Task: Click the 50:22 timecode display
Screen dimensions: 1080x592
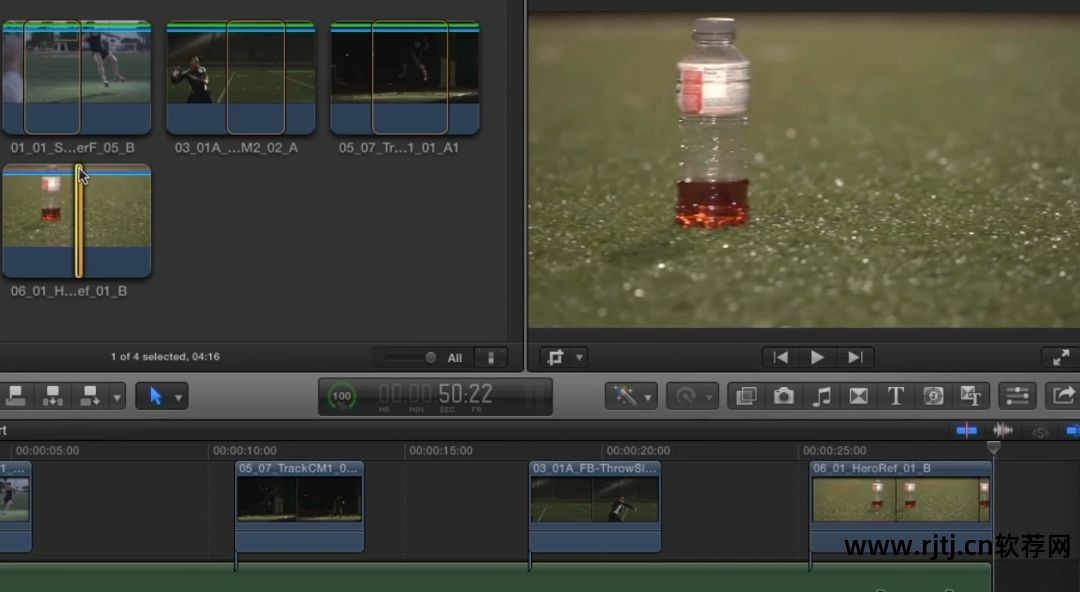Action: click(435, 395)
